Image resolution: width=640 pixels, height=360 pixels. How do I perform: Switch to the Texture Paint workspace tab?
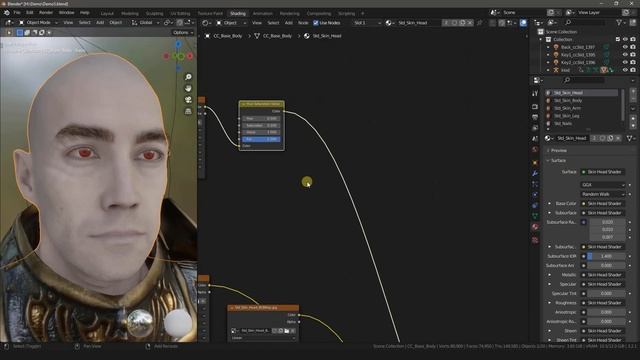click(210, 13)
